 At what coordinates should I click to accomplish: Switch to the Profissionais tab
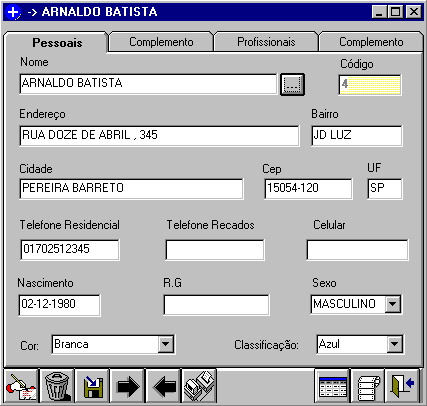click(x=266, y=42)
